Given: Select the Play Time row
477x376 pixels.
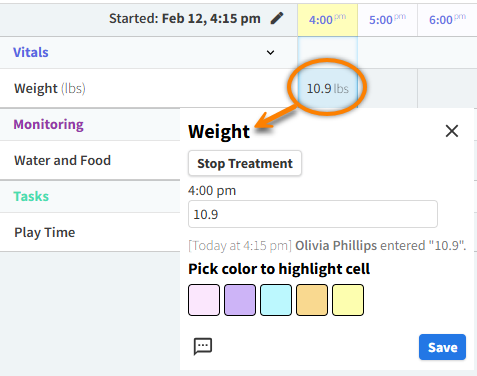Looking at the screenshot, I should pos(90,232).
